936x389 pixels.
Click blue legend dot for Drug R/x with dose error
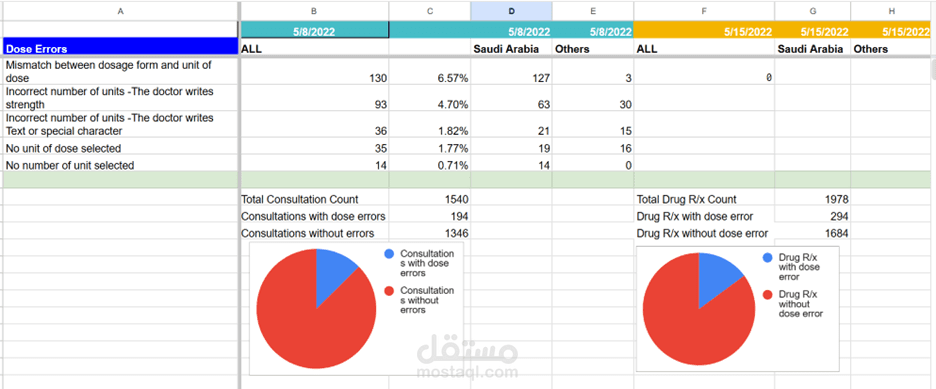pos(768,258)
